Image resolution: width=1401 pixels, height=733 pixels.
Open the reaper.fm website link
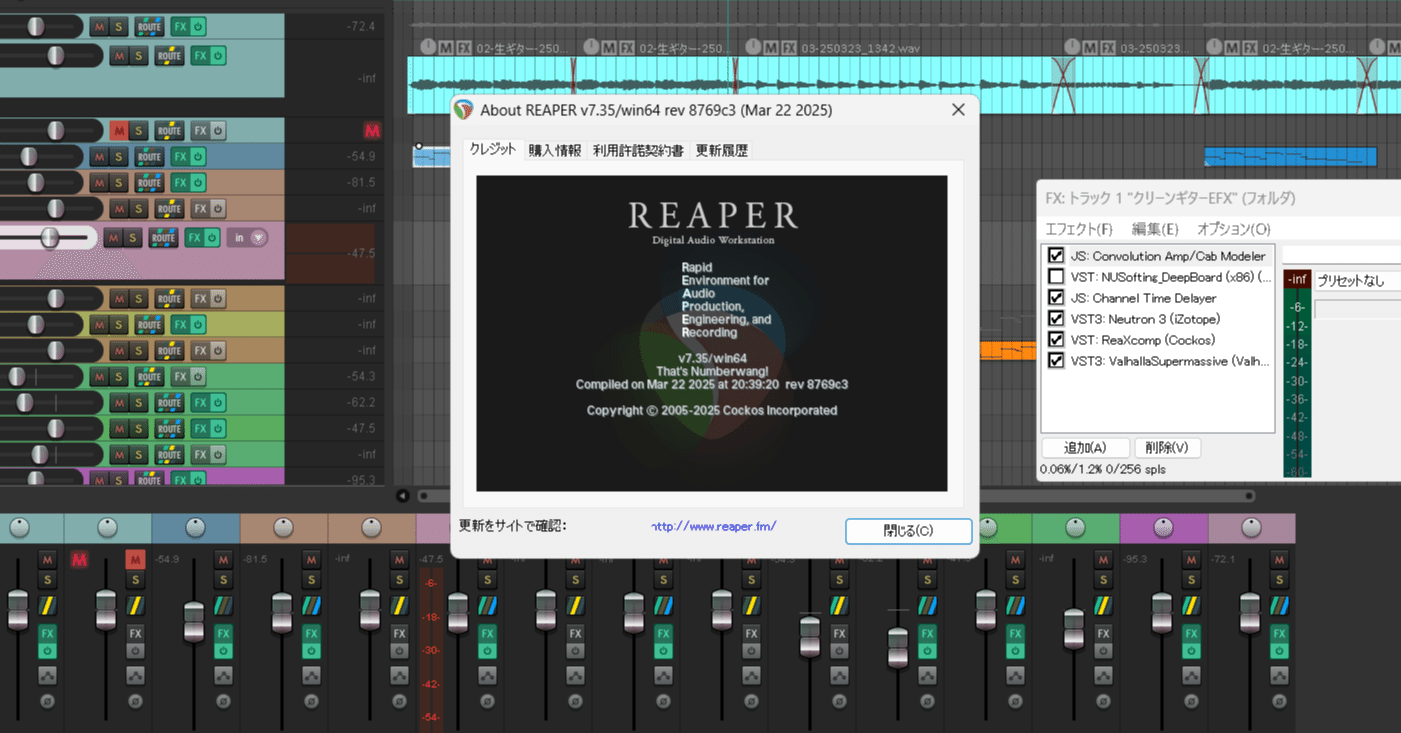tap(713, 525)
